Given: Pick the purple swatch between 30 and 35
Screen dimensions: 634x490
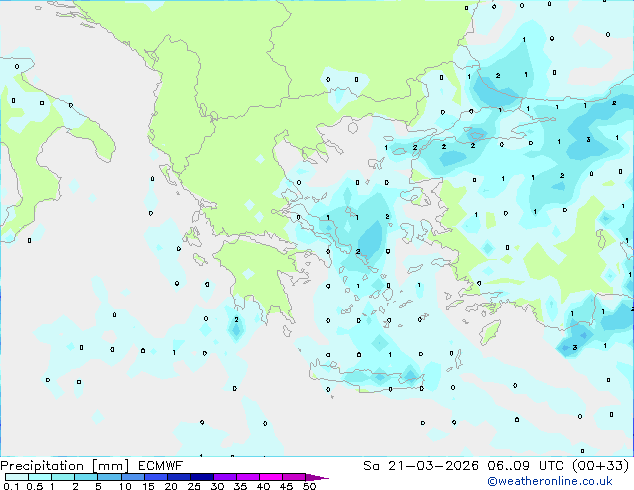Looking at the screenshot, I should (x=225, y=477).
